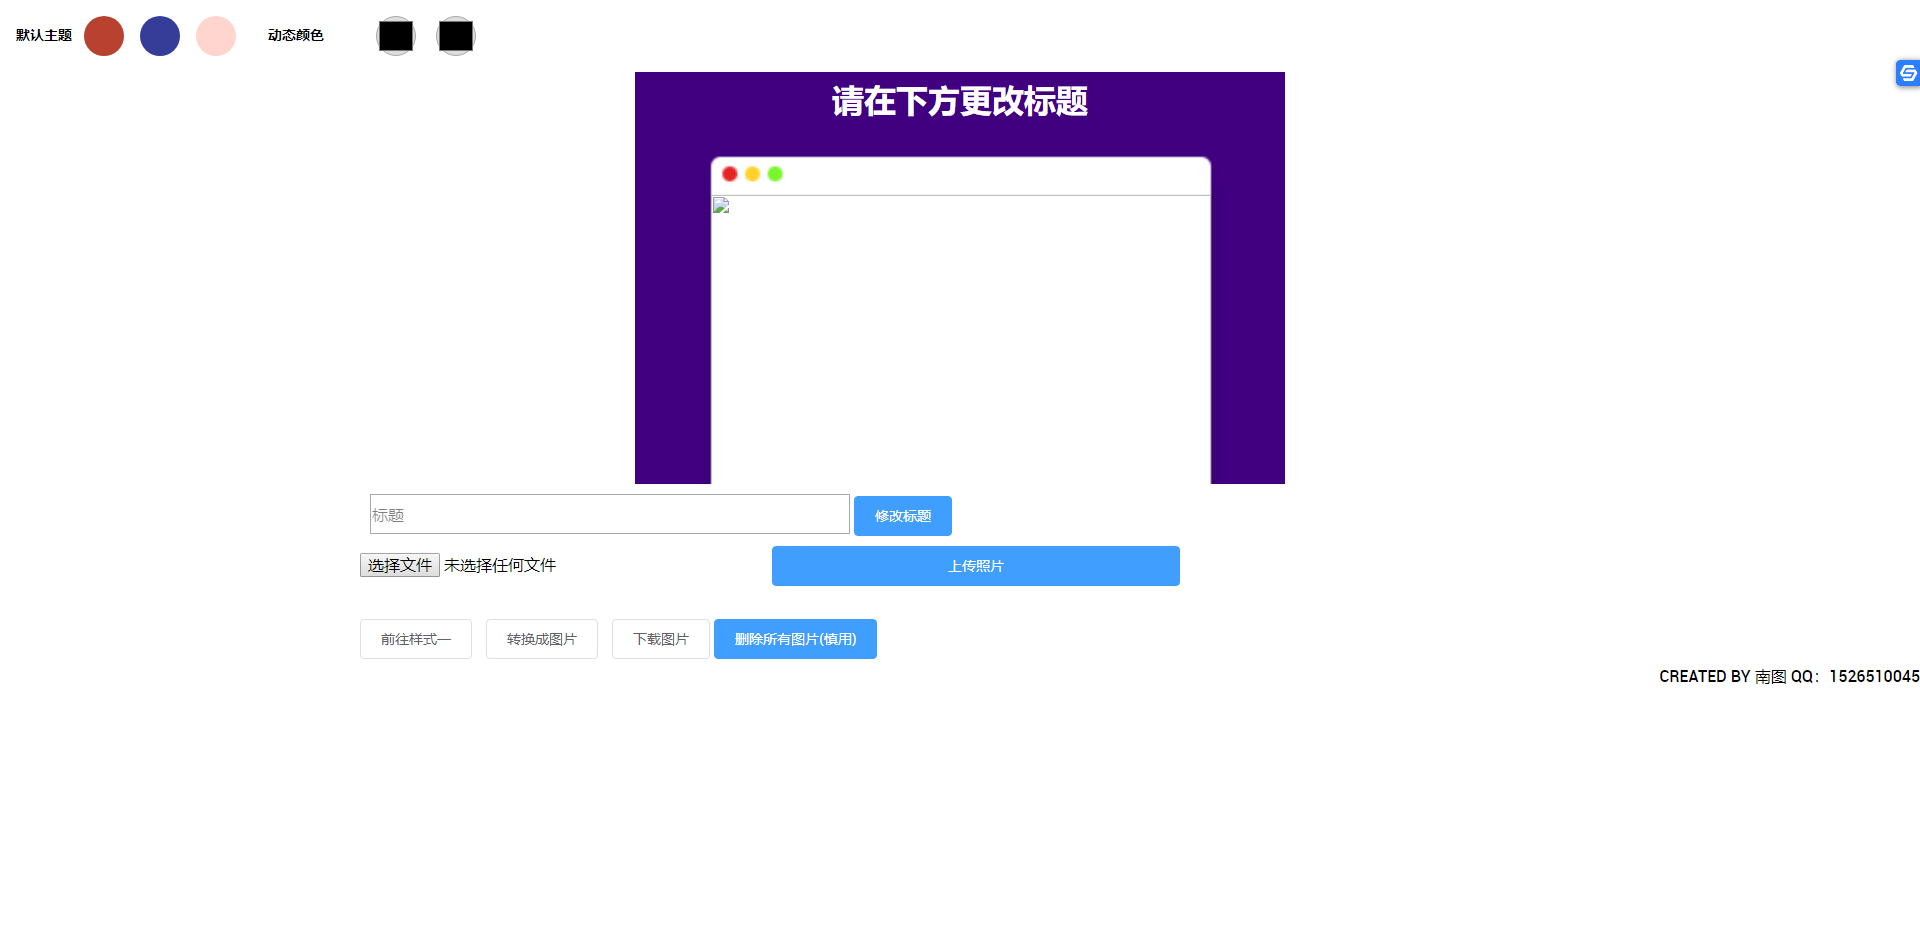Image resolution: width=1920 pixels, height=946 pixels.
Task: Click the yellow traffic-light dot in the preview
Action: pos(752,173)
